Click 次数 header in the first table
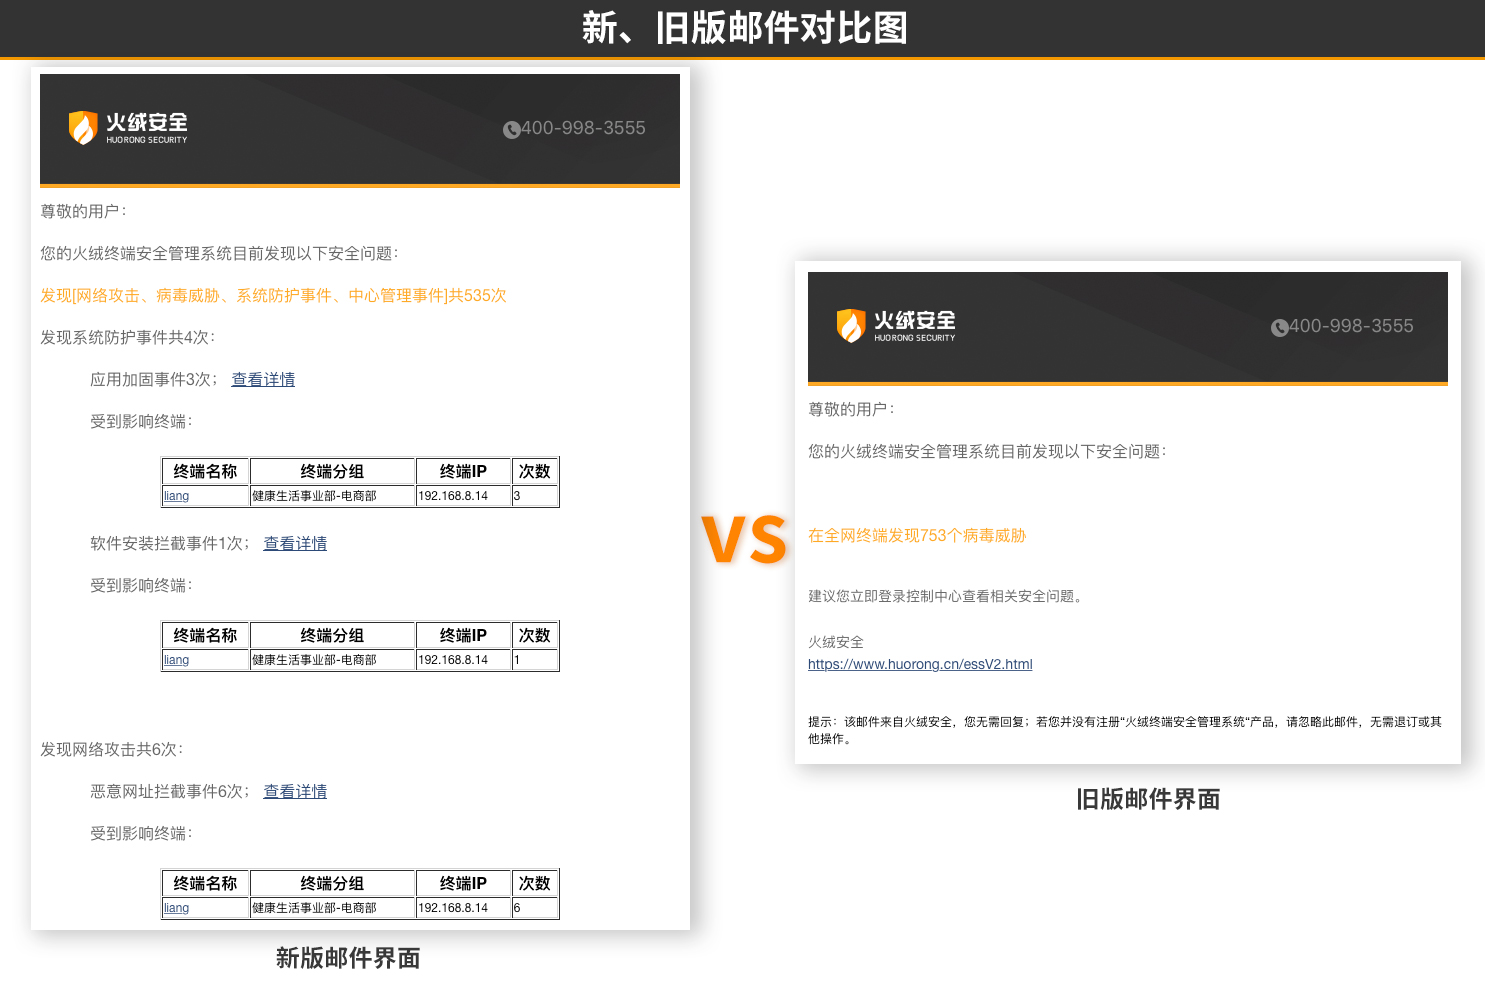The width and height of the screenshot is (1485, 981). (x=534, y=471)
